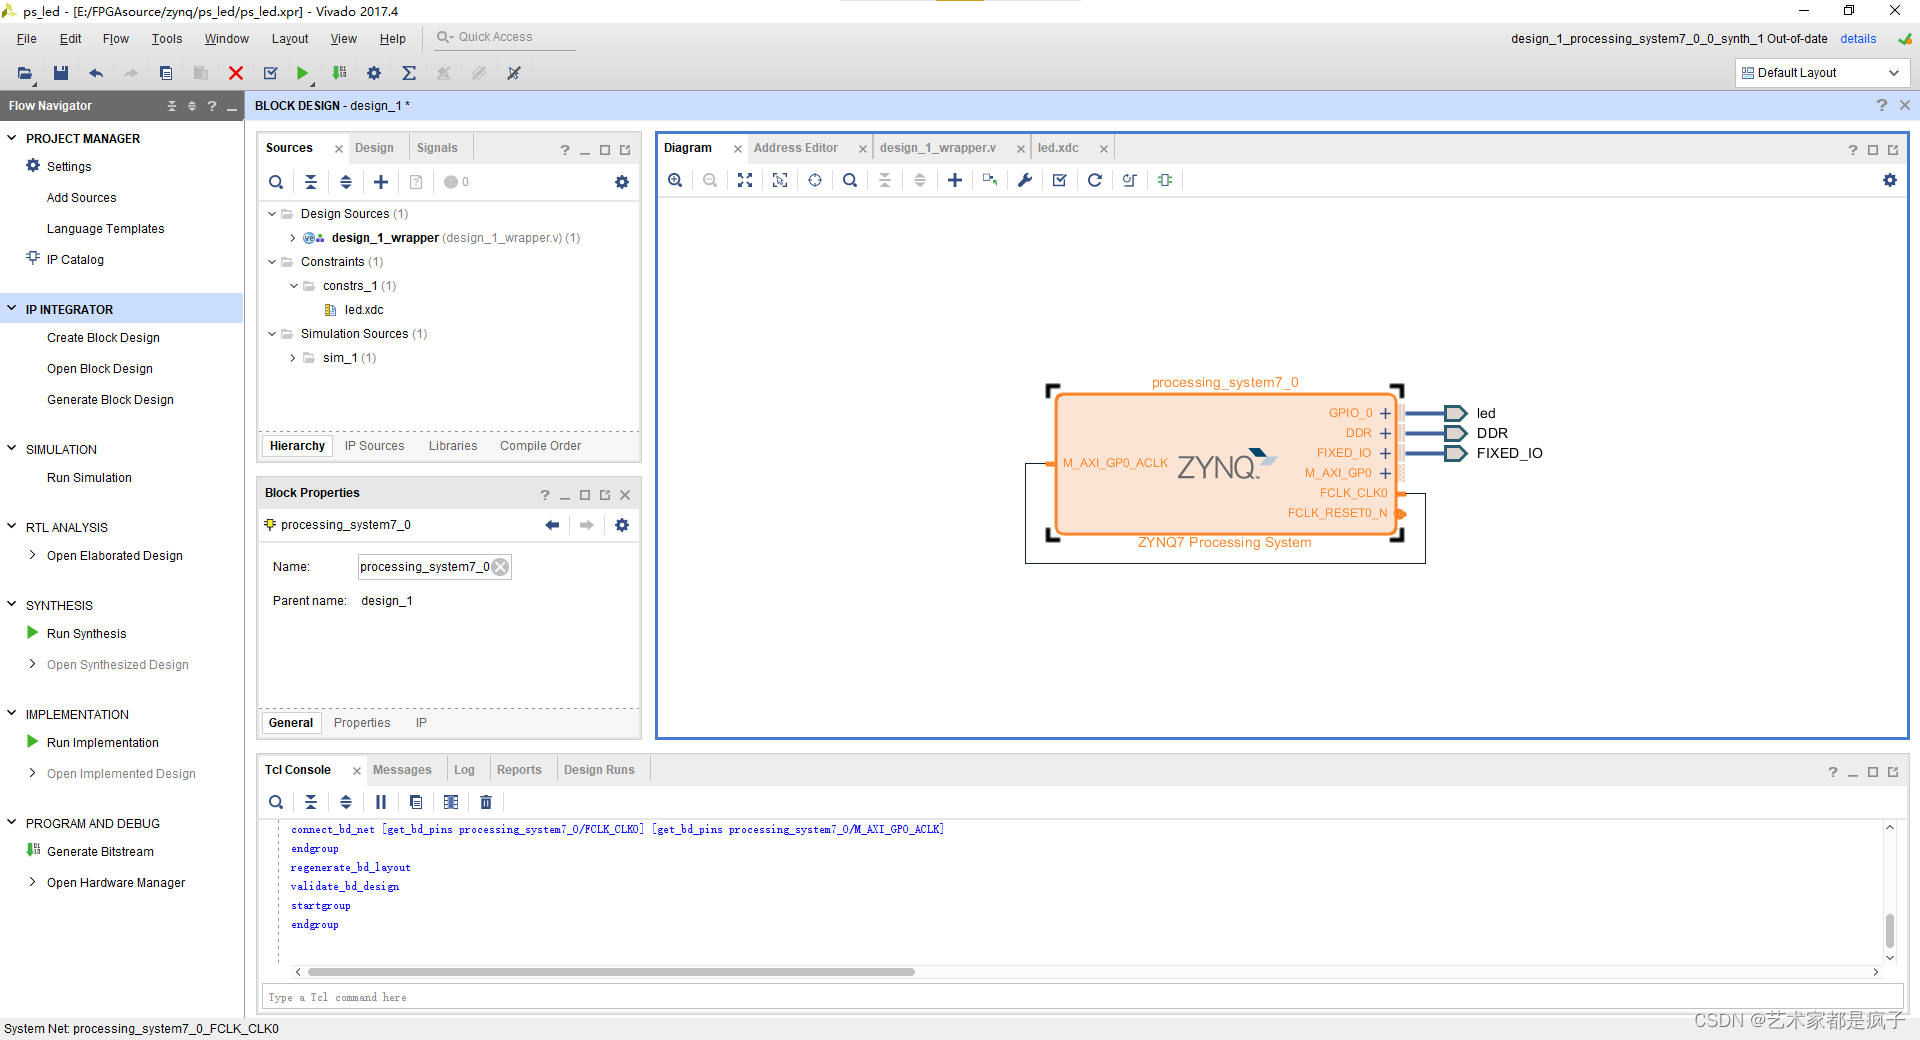Clear the Name field with X button

point(500,567)
